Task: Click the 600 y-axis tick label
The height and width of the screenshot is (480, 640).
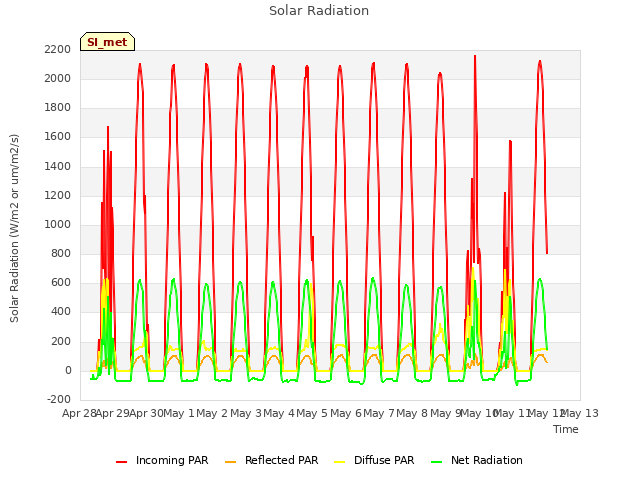Action: click(61, 282)
